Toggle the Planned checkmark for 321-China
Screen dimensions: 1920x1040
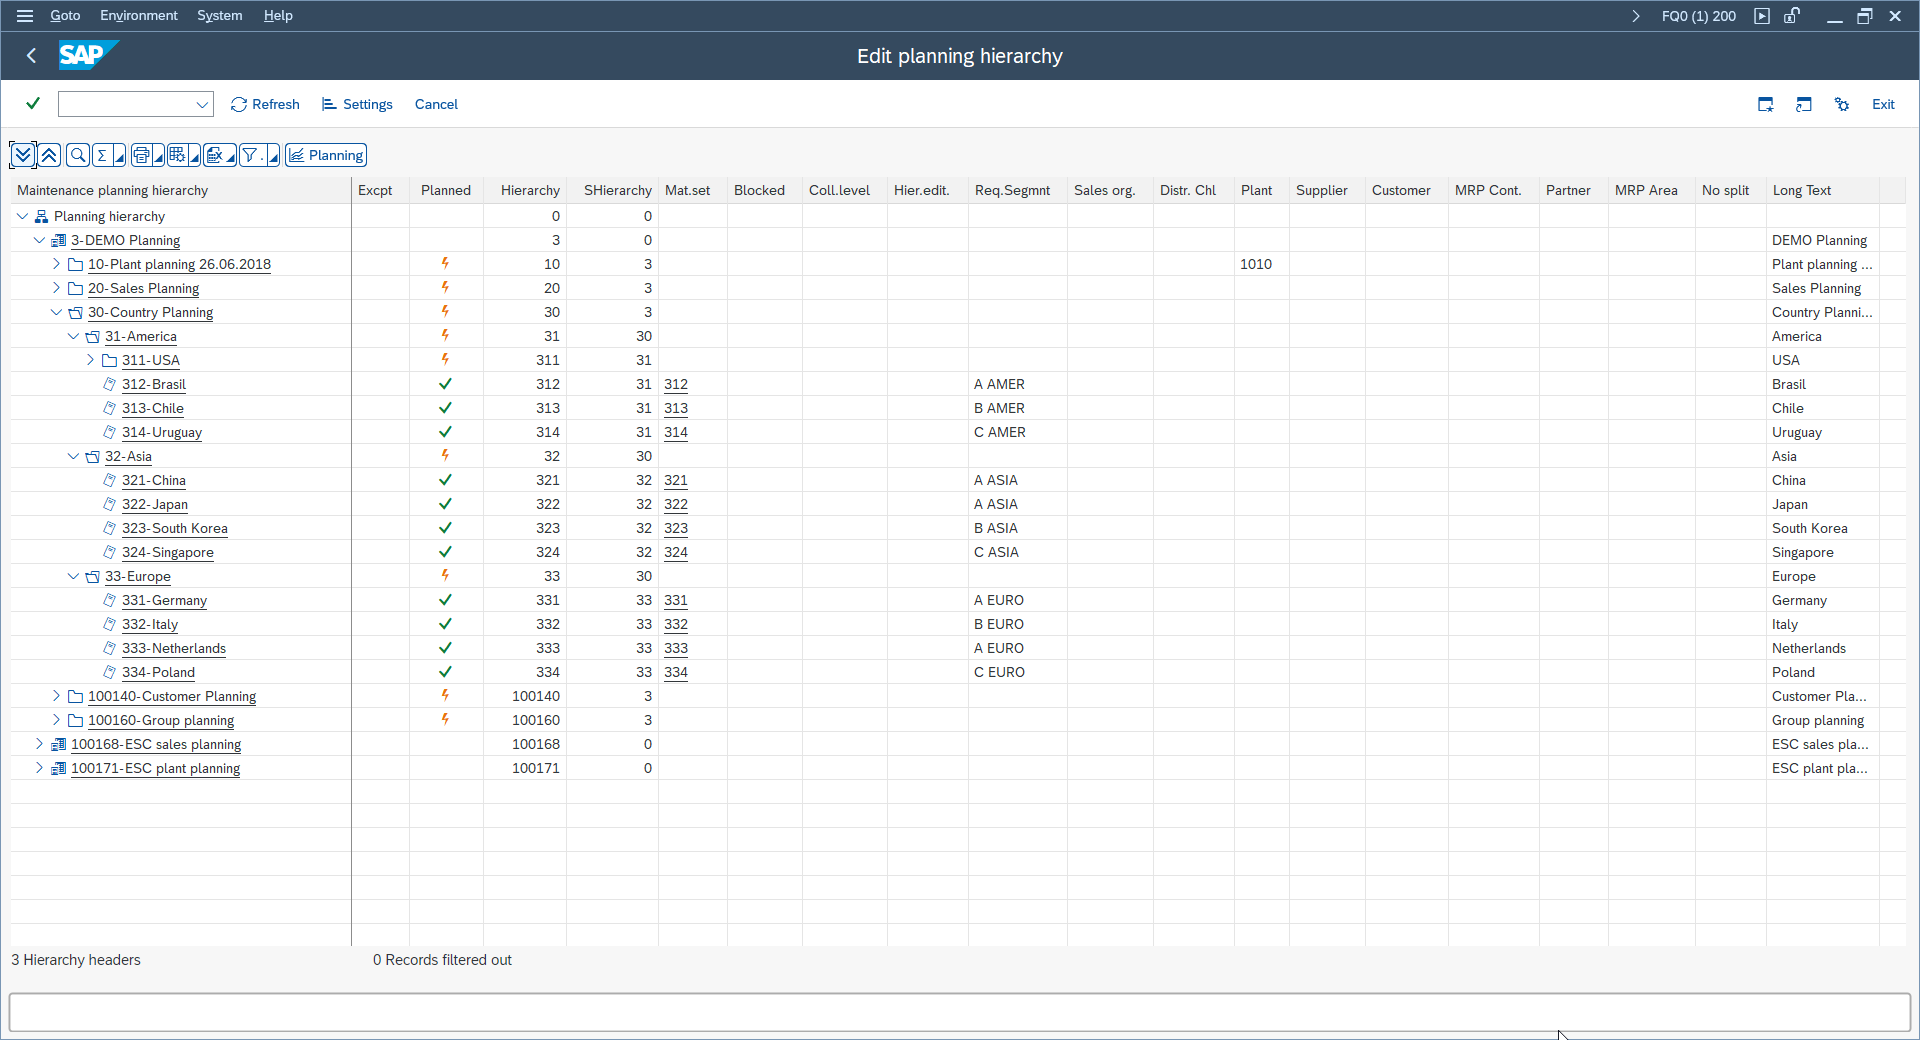tap(446, 480)
